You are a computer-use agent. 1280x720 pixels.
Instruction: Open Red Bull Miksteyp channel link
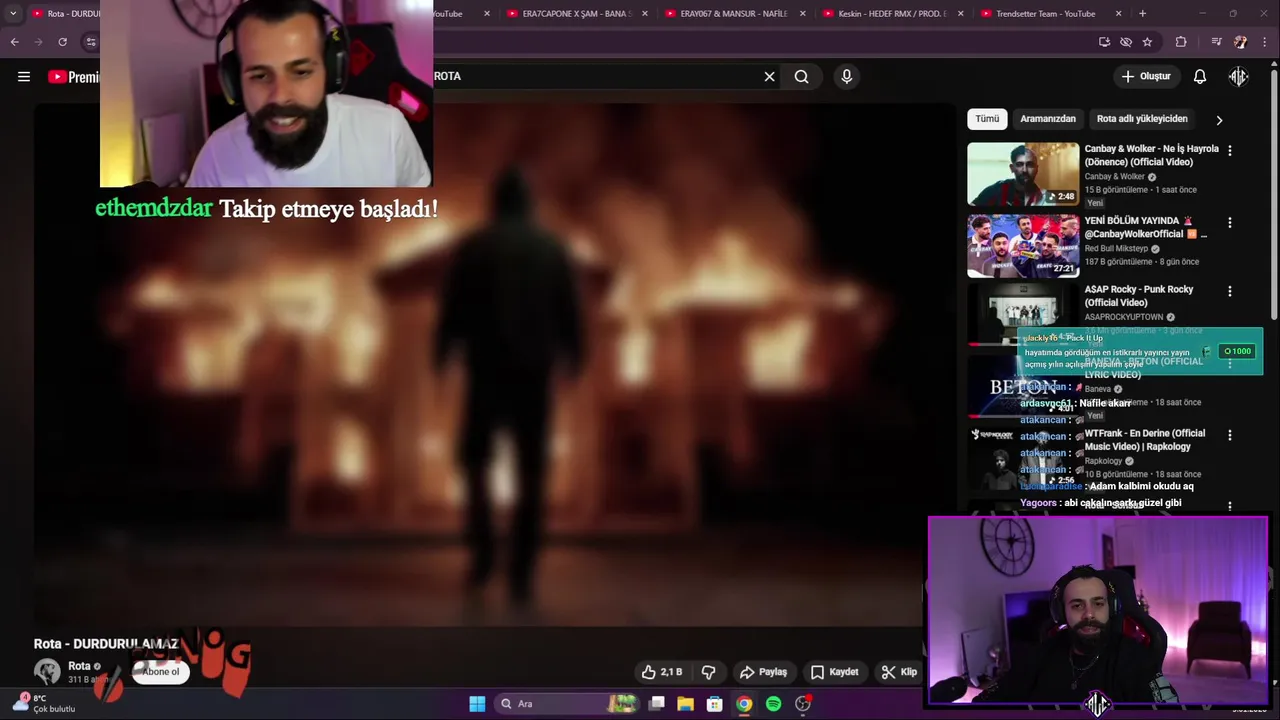tap(1117, 249)
